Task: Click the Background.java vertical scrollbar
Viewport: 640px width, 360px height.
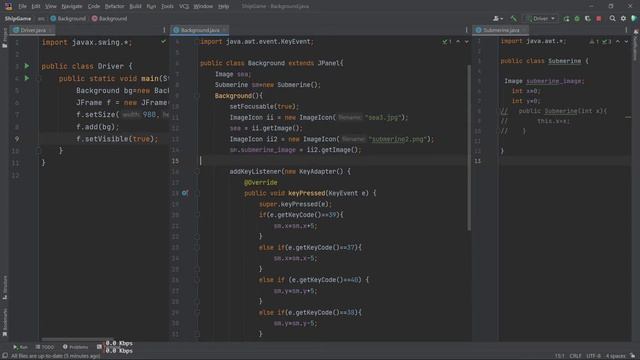Action: click(x=469, y=148)
